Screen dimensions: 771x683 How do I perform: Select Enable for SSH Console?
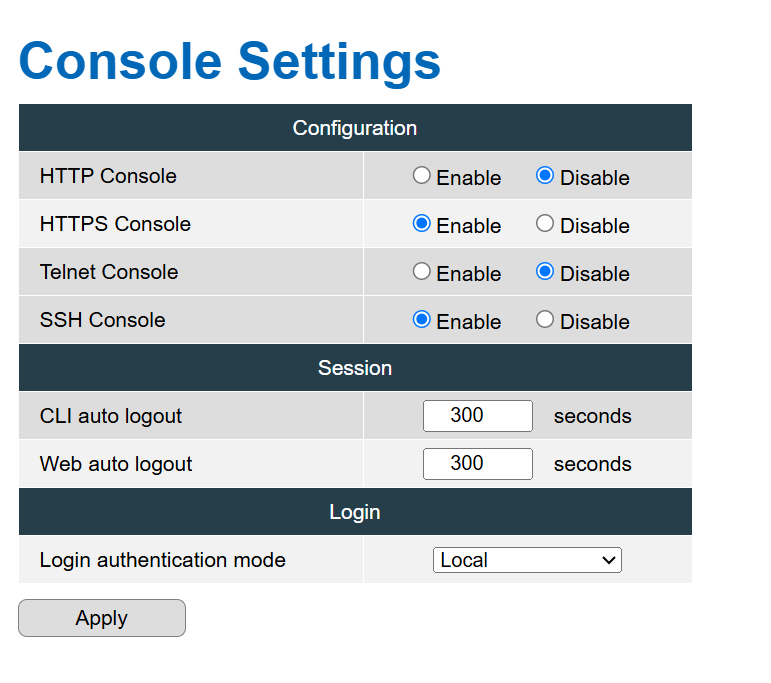point(421,319)
